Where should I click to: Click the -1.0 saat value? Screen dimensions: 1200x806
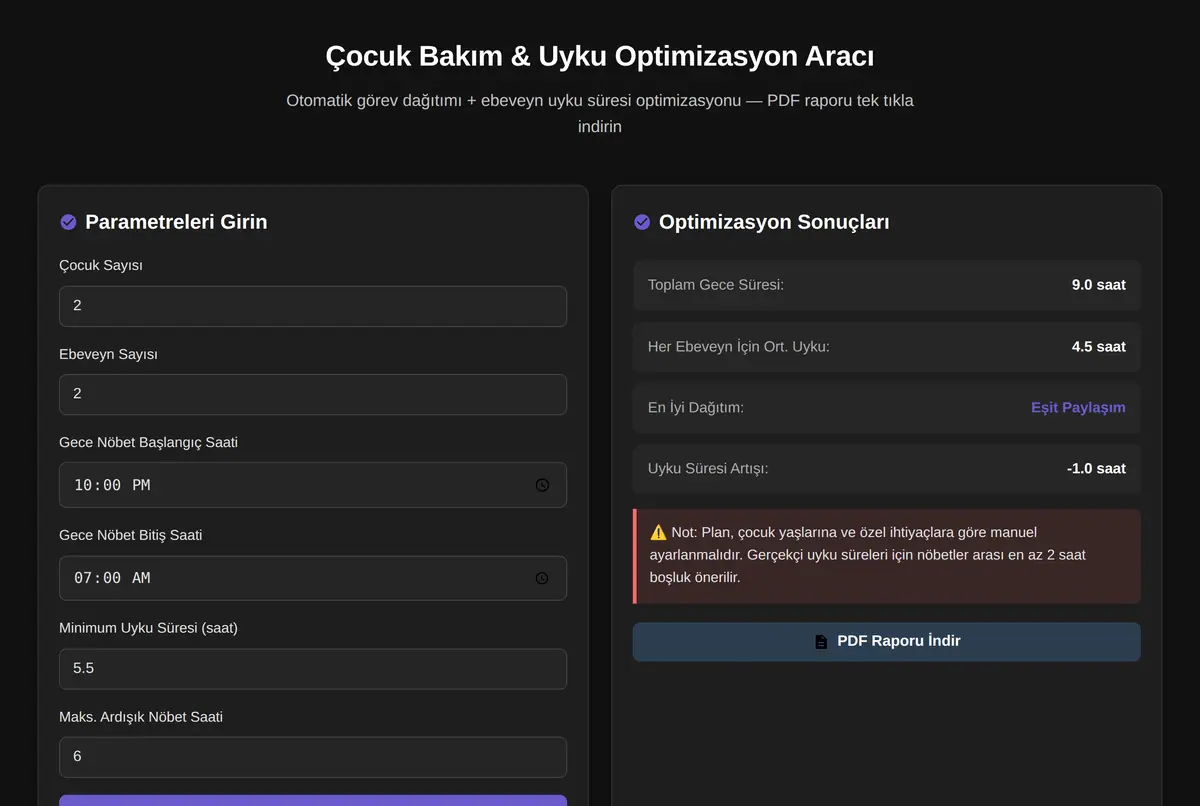point(1096,469)
